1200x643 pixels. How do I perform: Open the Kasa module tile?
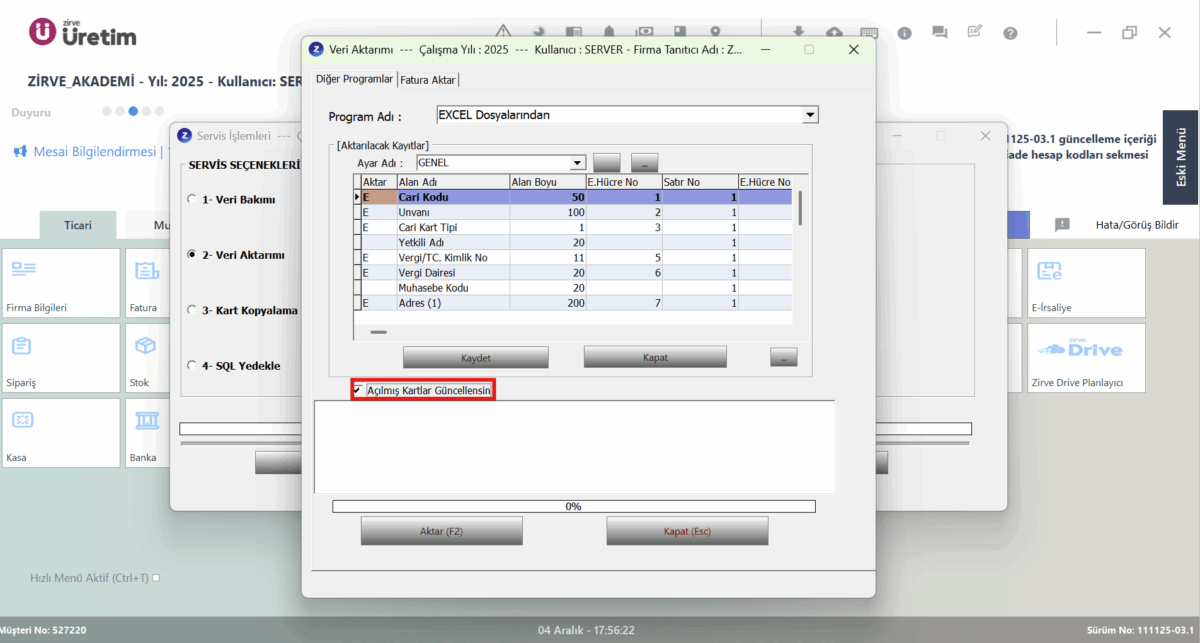60,434
